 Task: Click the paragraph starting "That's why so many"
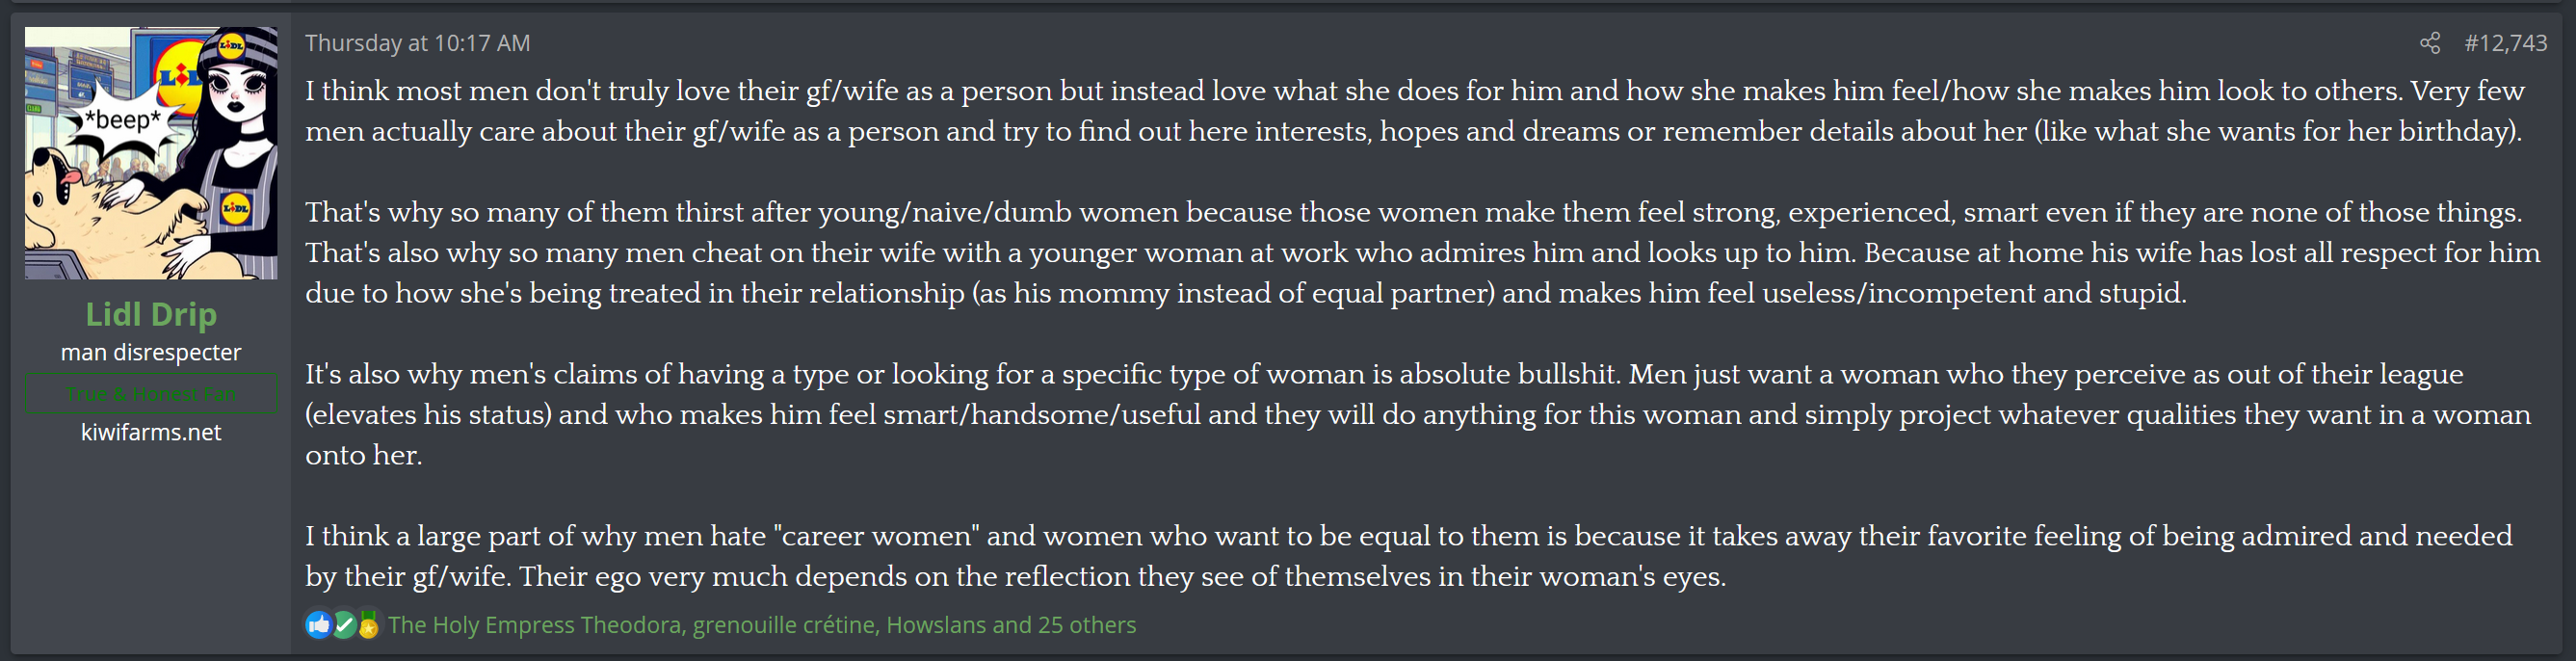(1400, 252)
